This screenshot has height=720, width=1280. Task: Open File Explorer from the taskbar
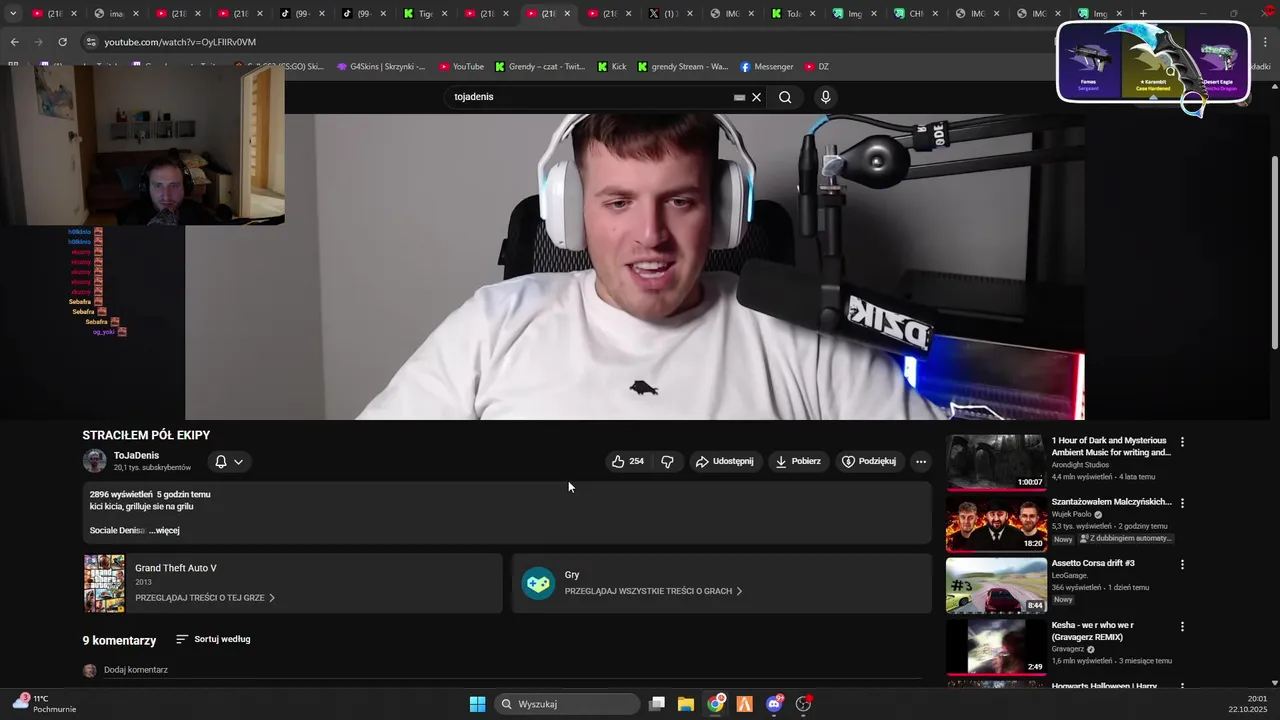tap(686, 704)
